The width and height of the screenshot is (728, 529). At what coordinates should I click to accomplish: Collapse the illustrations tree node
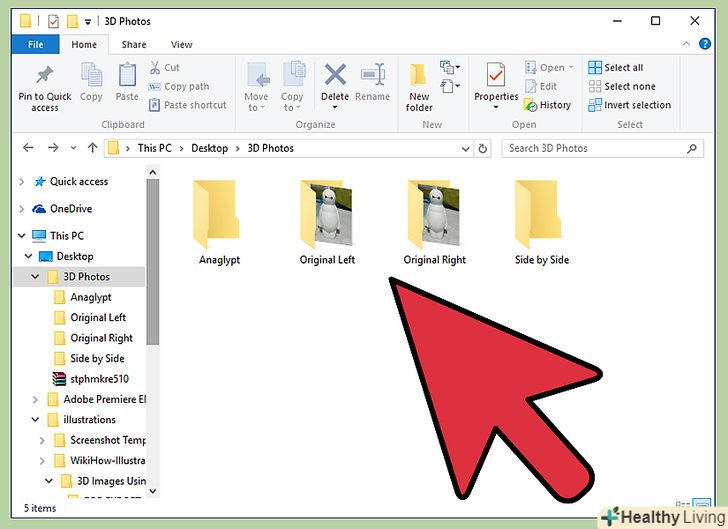(35, 420)
